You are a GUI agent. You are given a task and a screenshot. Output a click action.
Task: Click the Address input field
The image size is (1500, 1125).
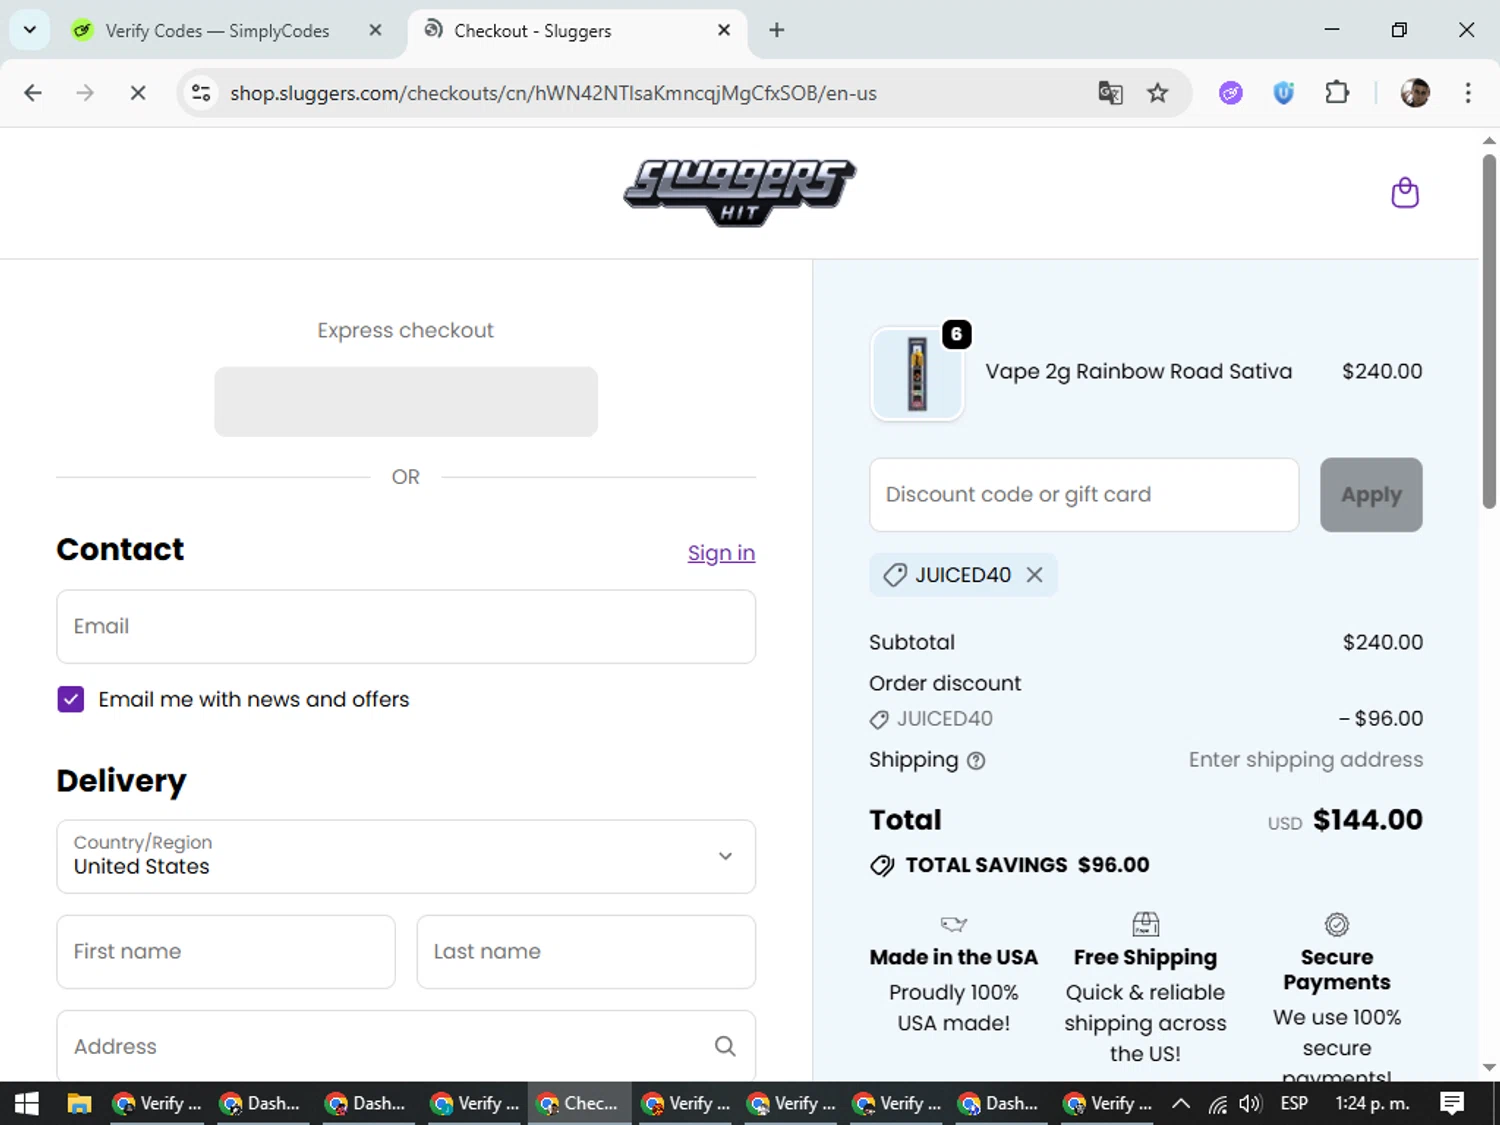pyautogui.click(x=406, y=1046)
